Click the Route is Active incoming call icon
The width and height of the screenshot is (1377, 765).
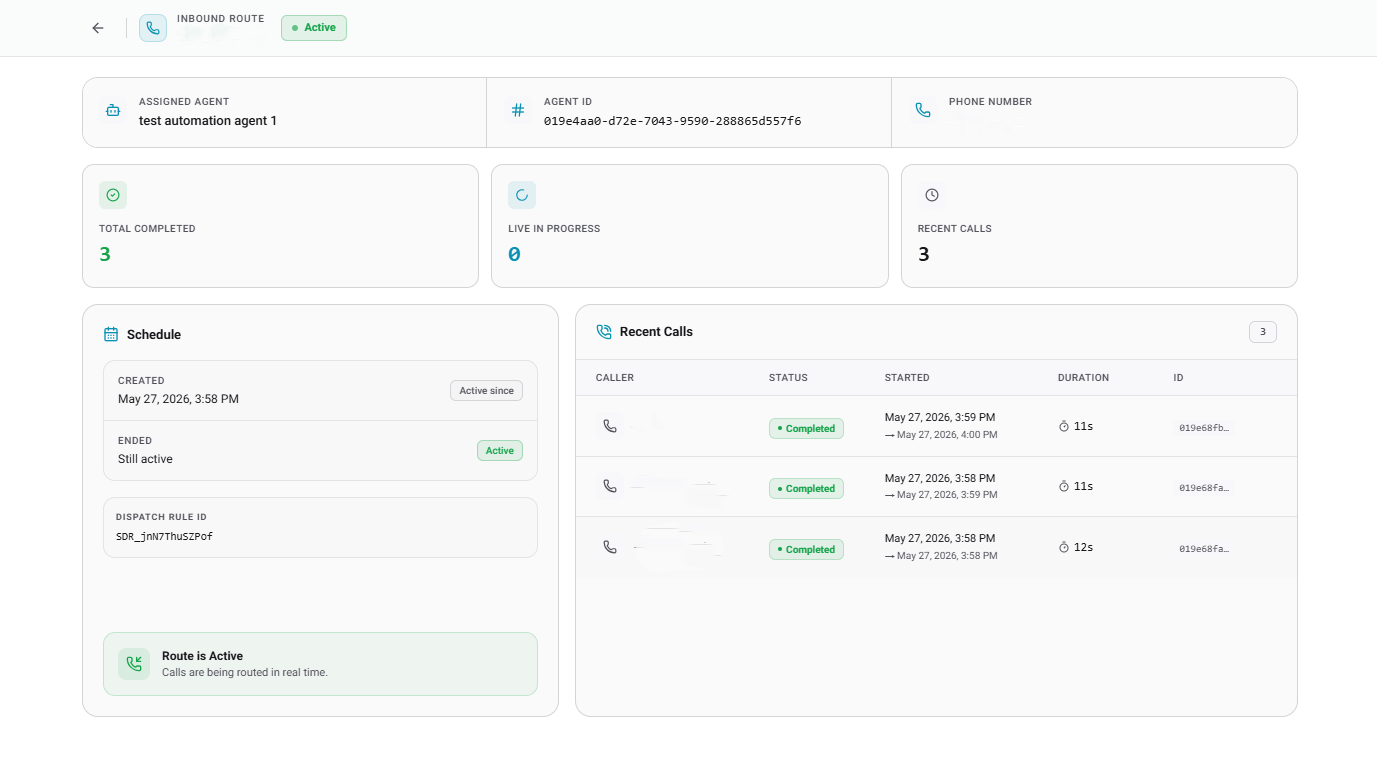[134, 664]
